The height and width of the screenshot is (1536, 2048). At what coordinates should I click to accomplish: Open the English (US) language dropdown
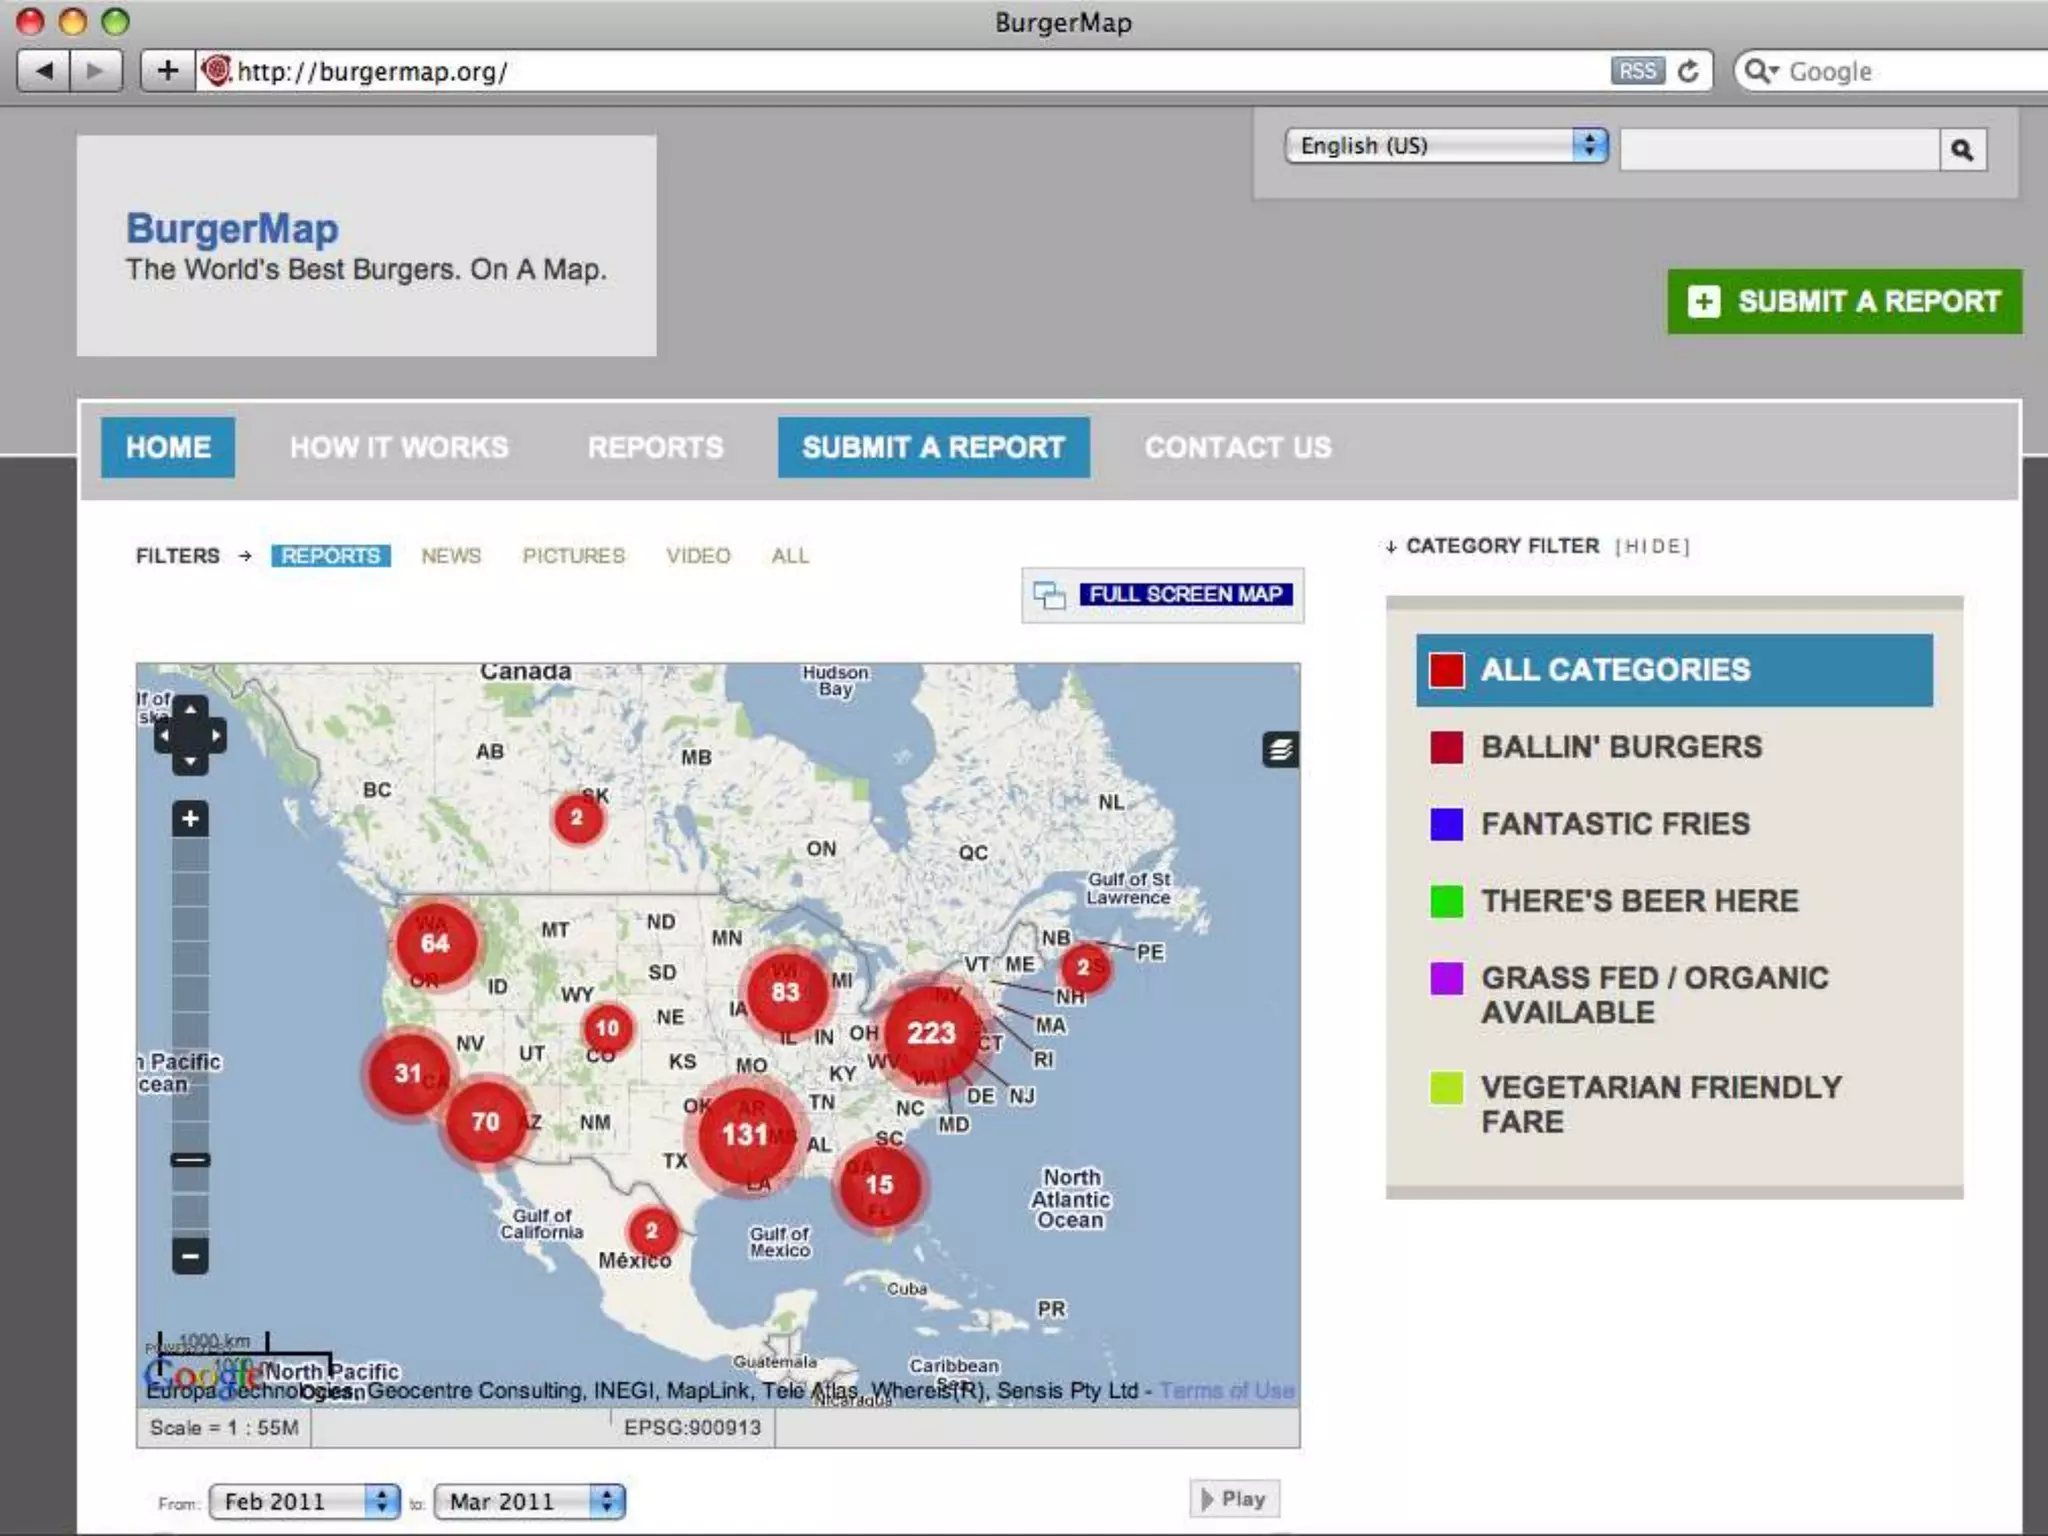[x=1445, y=146]
